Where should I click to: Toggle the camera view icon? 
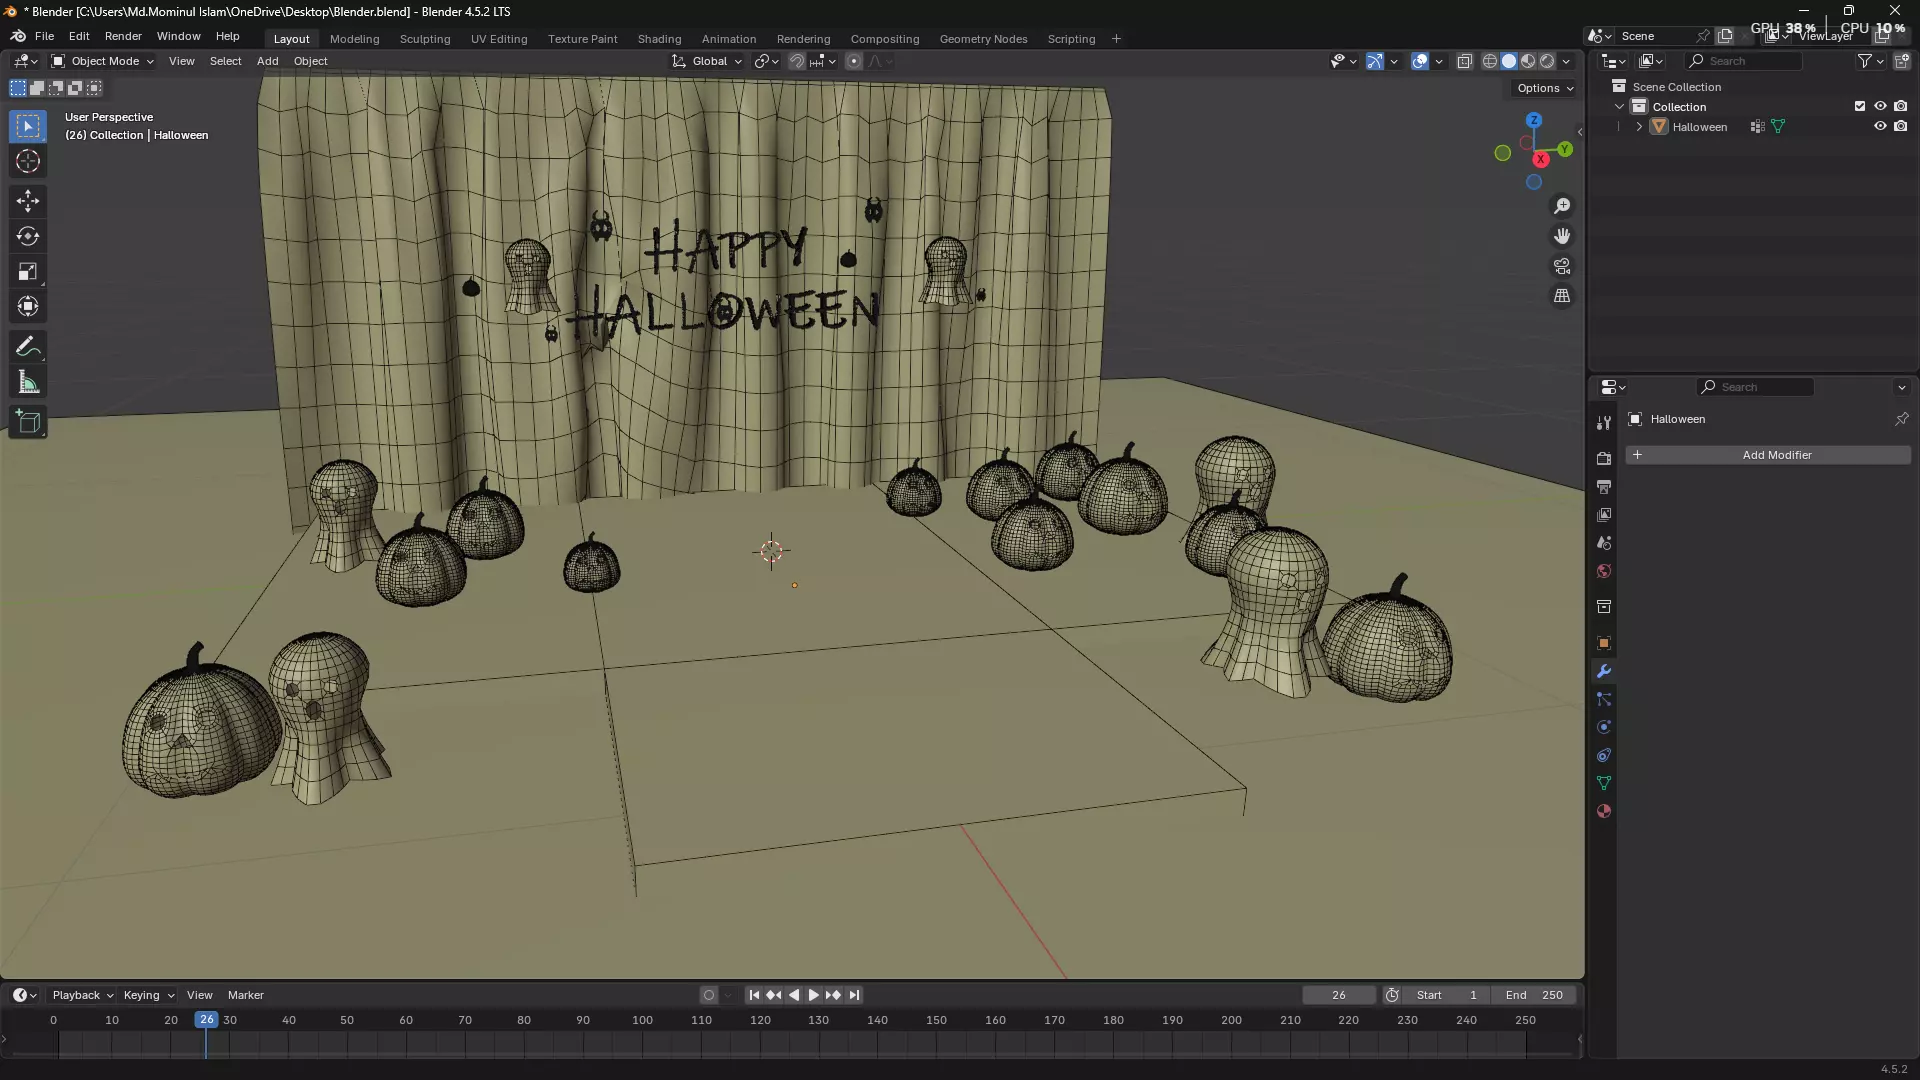(1562, 266)
